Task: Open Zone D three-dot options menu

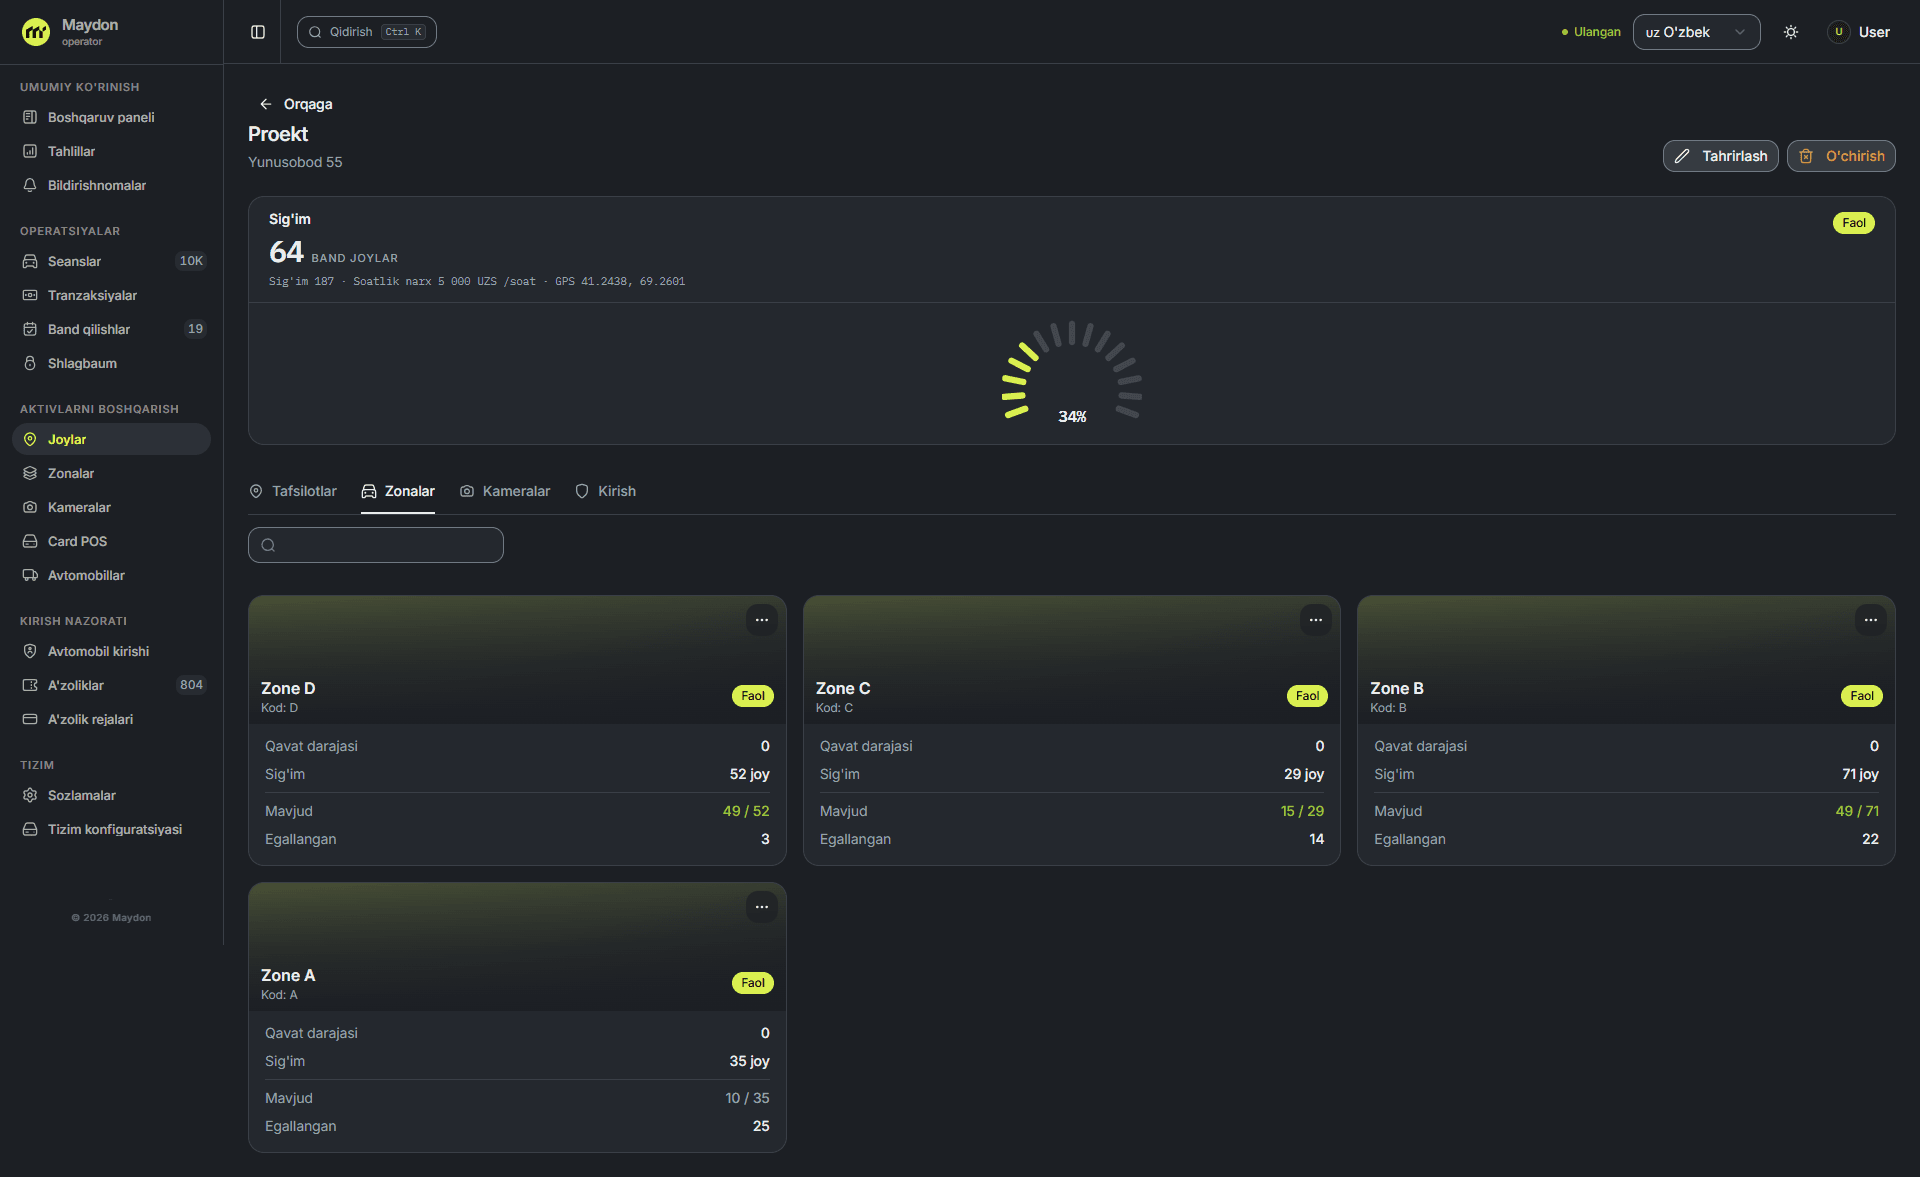Action: [x=762, y=620]
